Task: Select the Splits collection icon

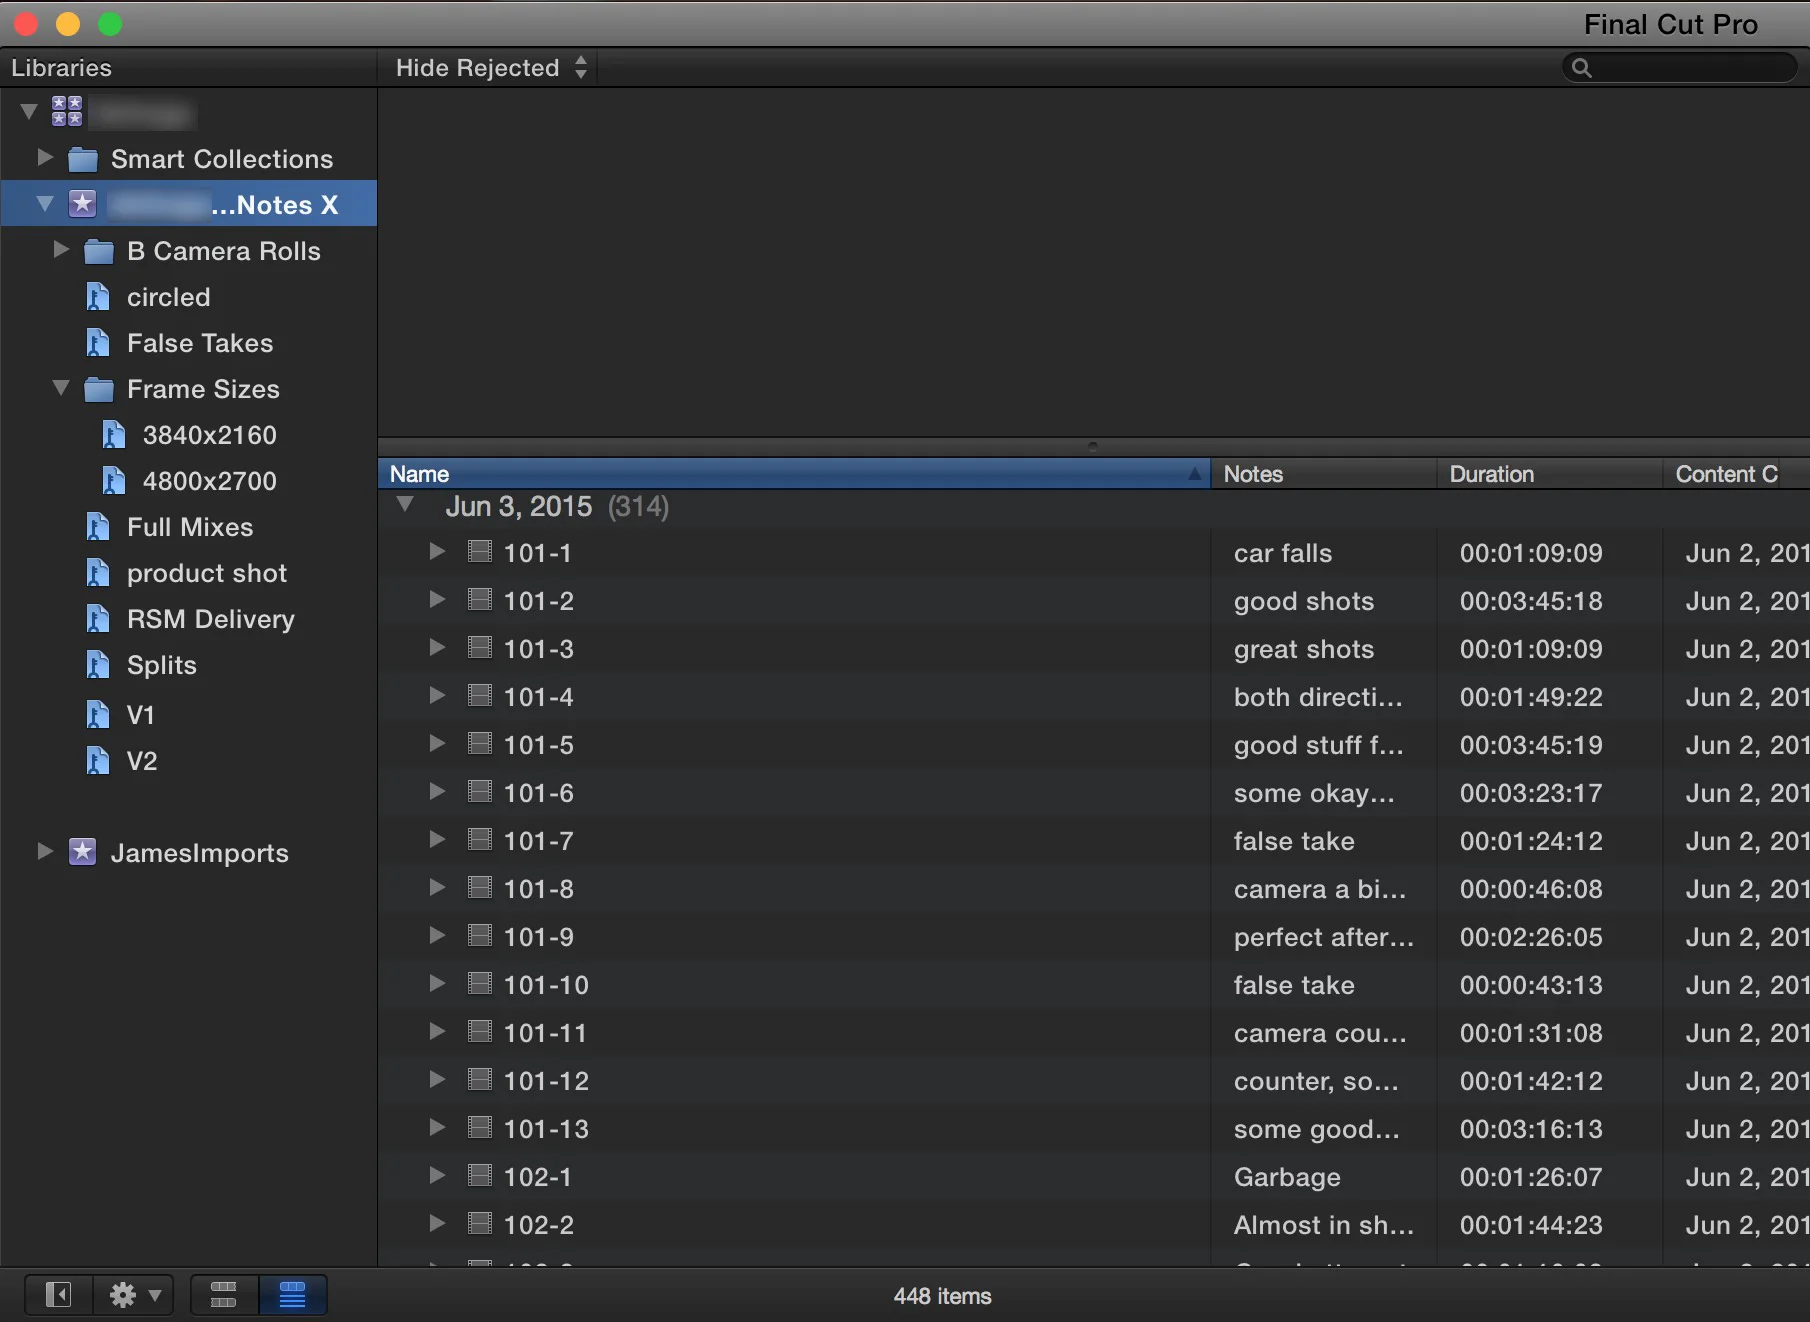Action: coord(97,665)
